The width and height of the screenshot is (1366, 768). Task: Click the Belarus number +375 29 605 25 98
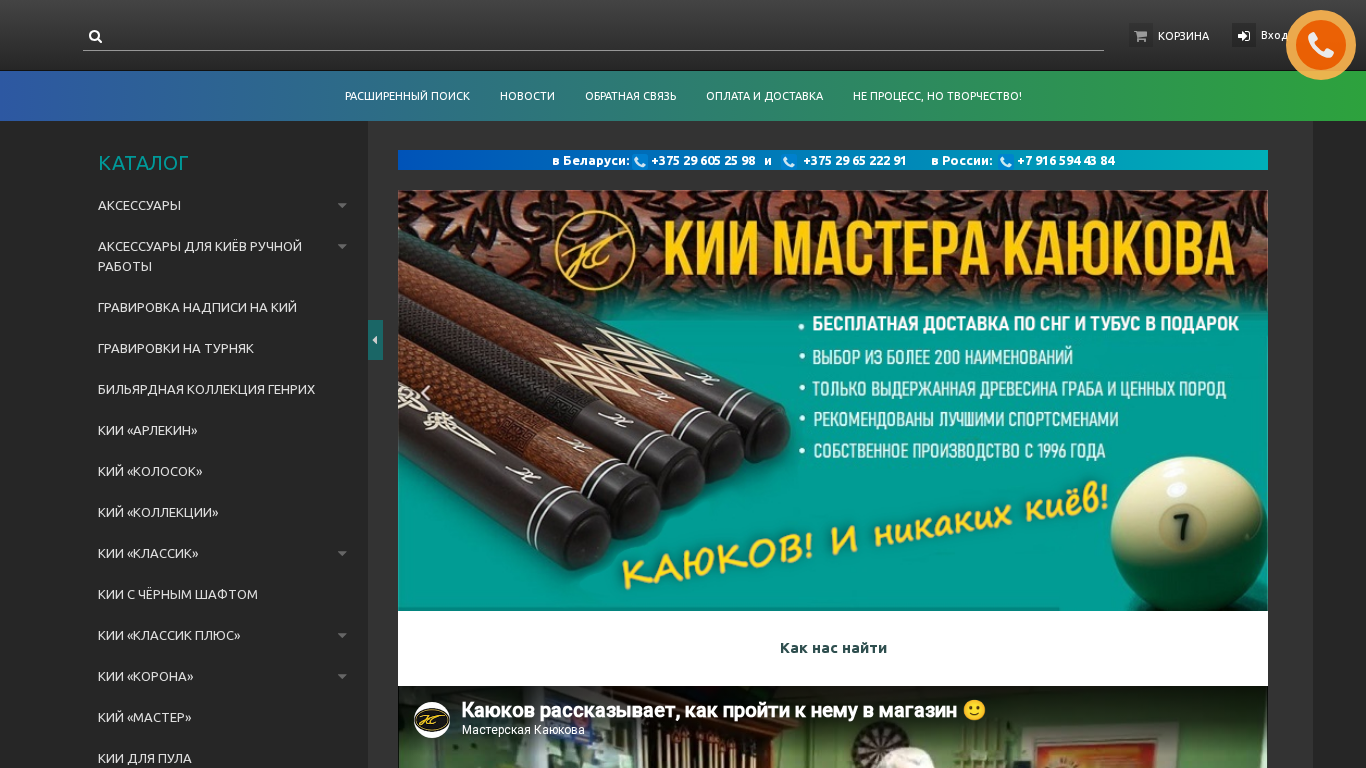[703, 161]
